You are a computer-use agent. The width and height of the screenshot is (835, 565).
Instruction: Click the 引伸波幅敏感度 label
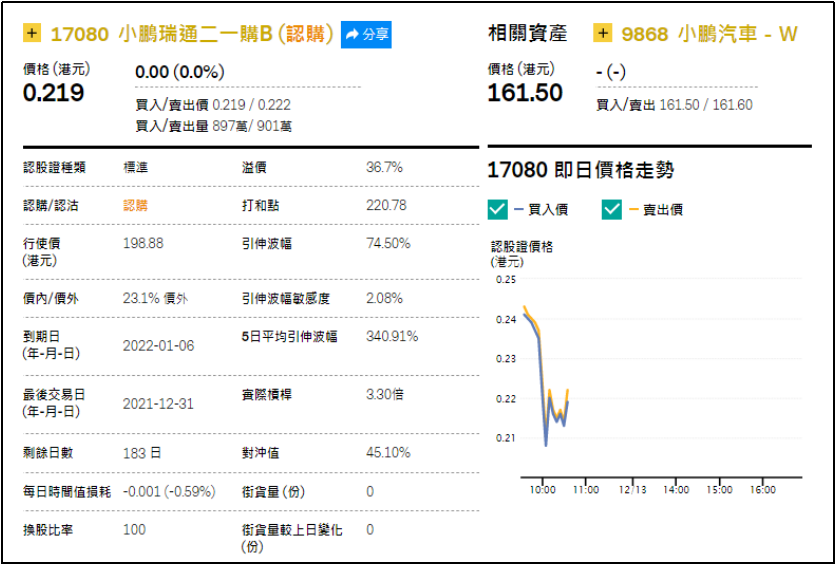285,298
